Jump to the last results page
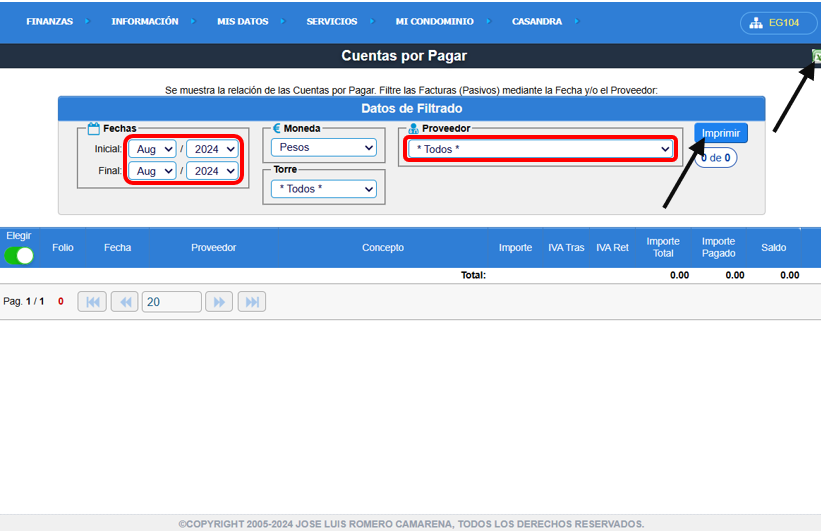822x532 pixels. click(x=251, y=301)
